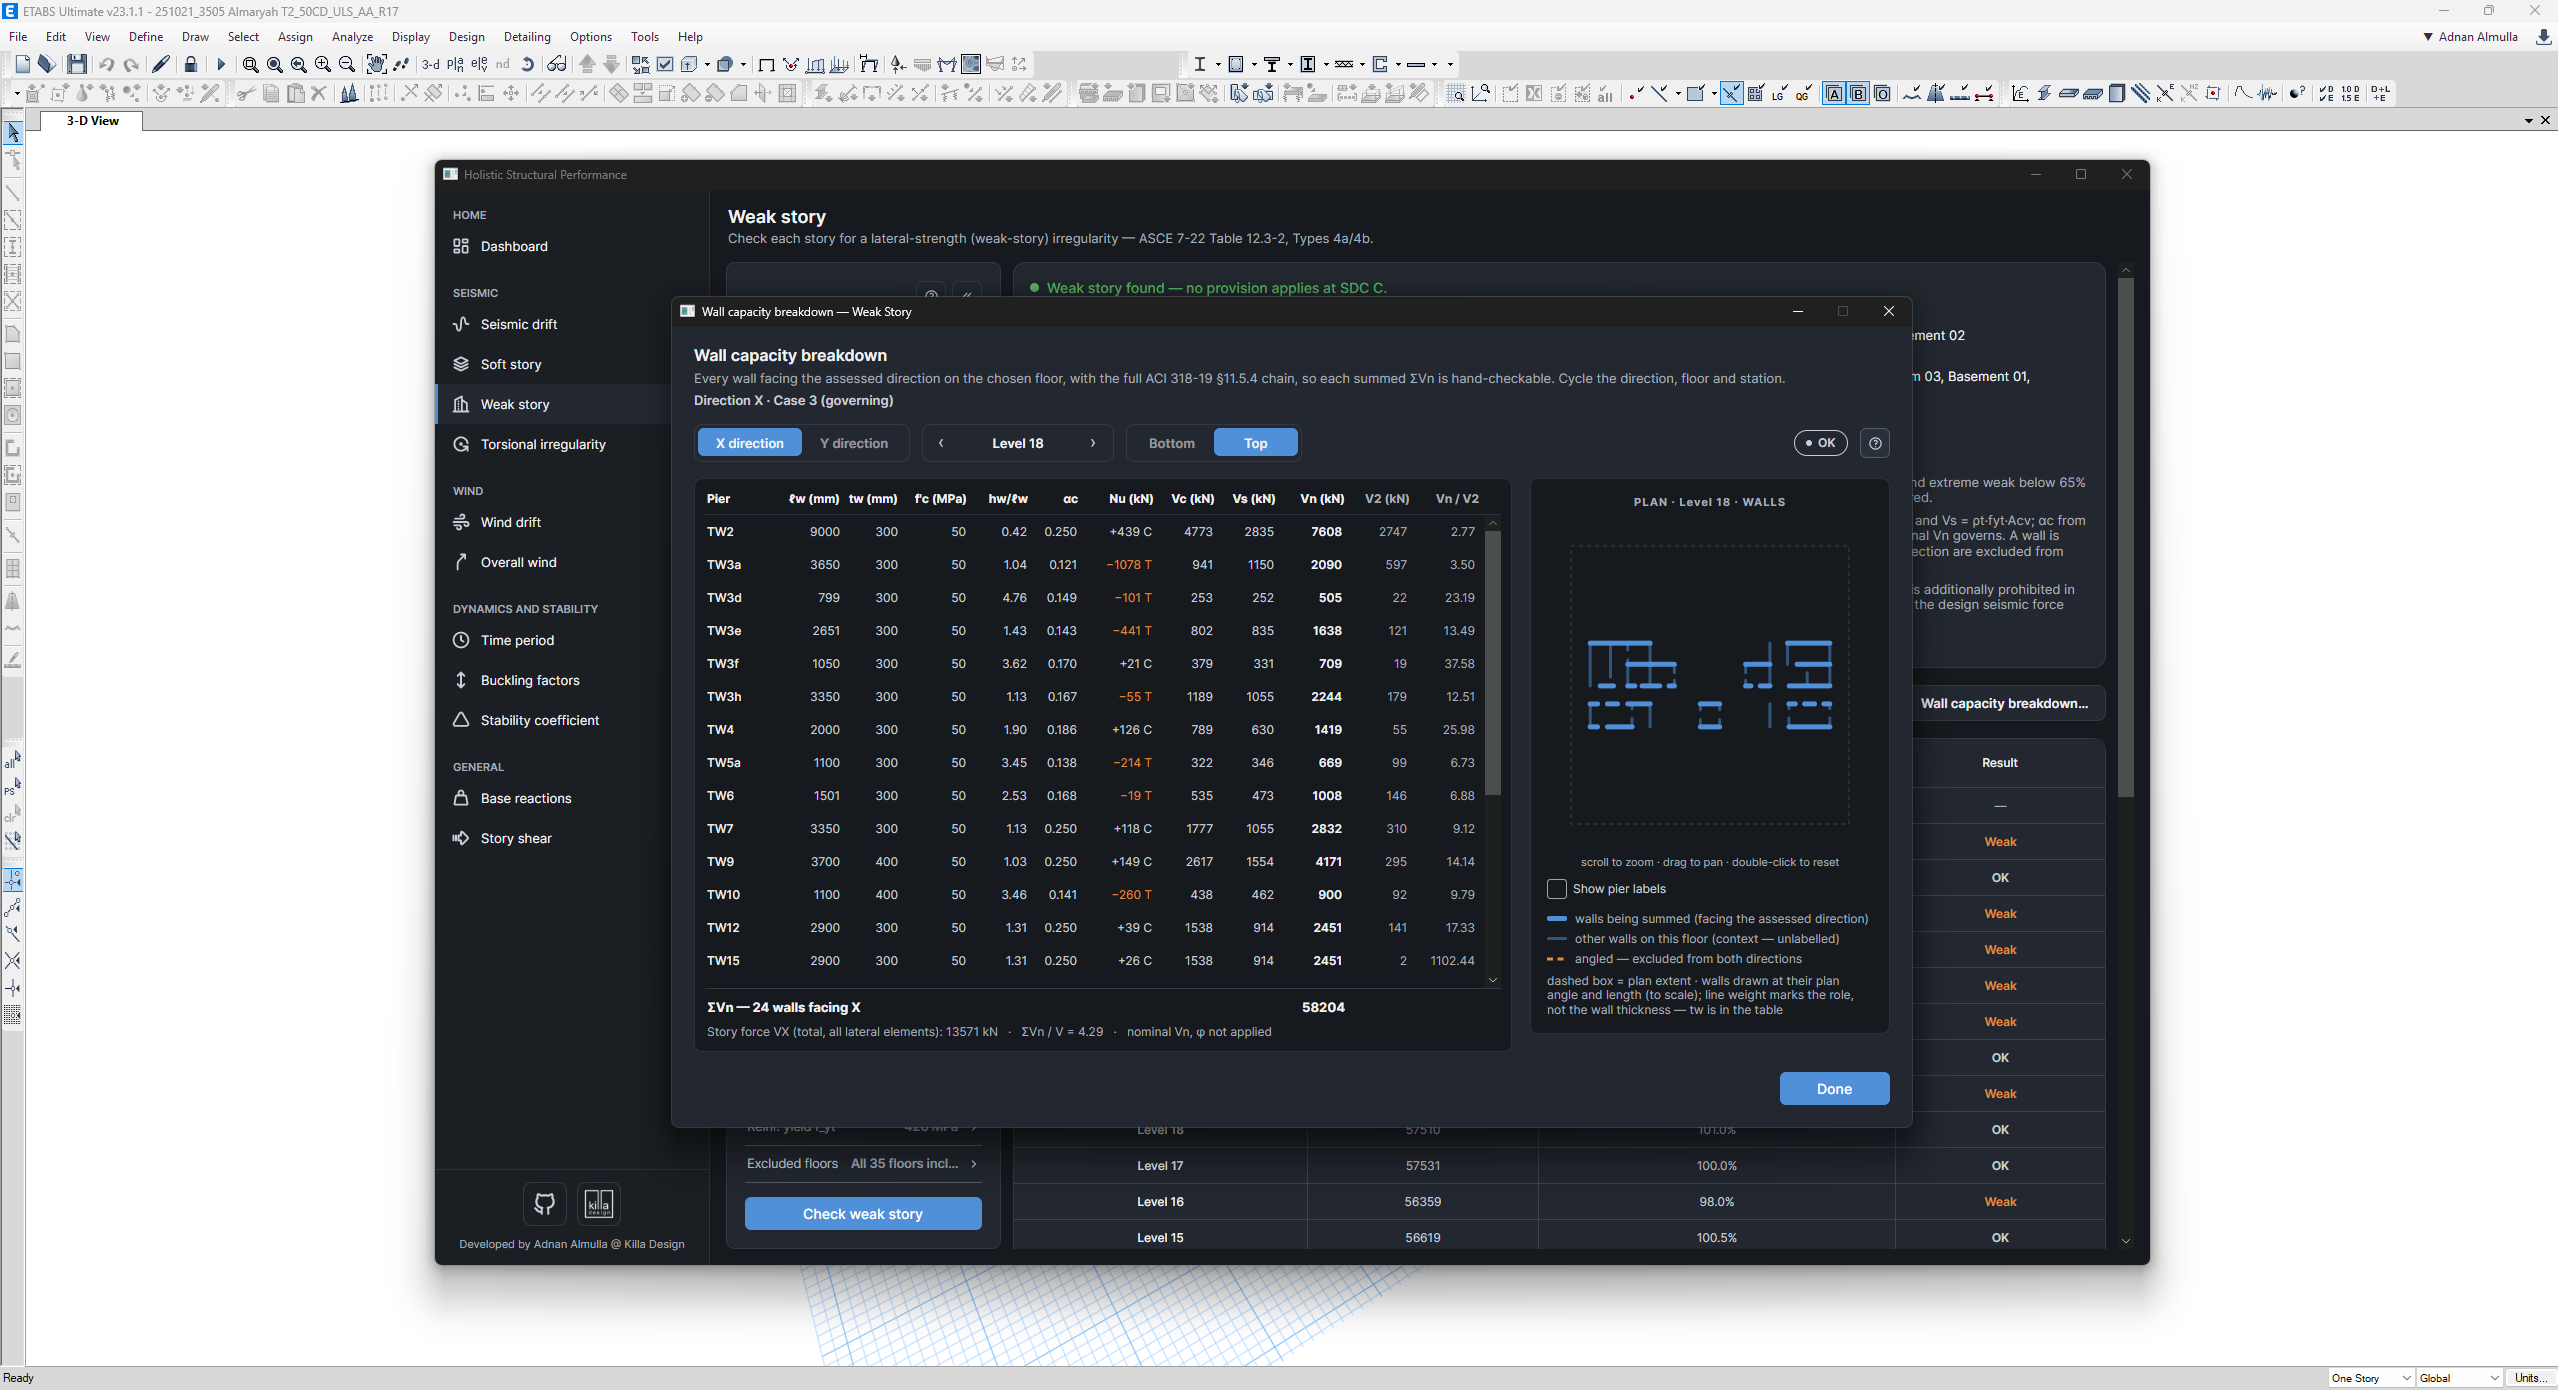Click the Killa Design logo icon
Screen dimensions: 2558x1390
[599, 1203]
